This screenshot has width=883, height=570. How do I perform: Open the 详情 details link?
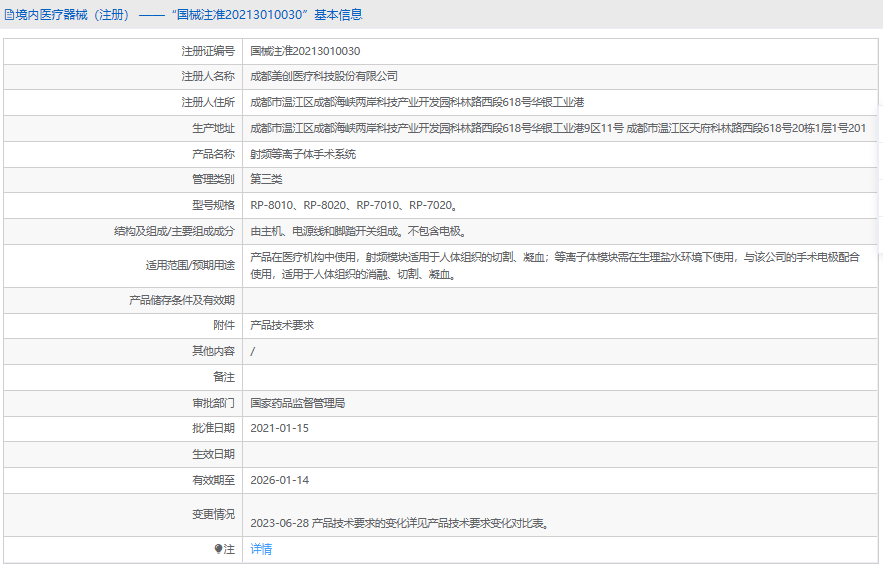click(x=261, y=549)
